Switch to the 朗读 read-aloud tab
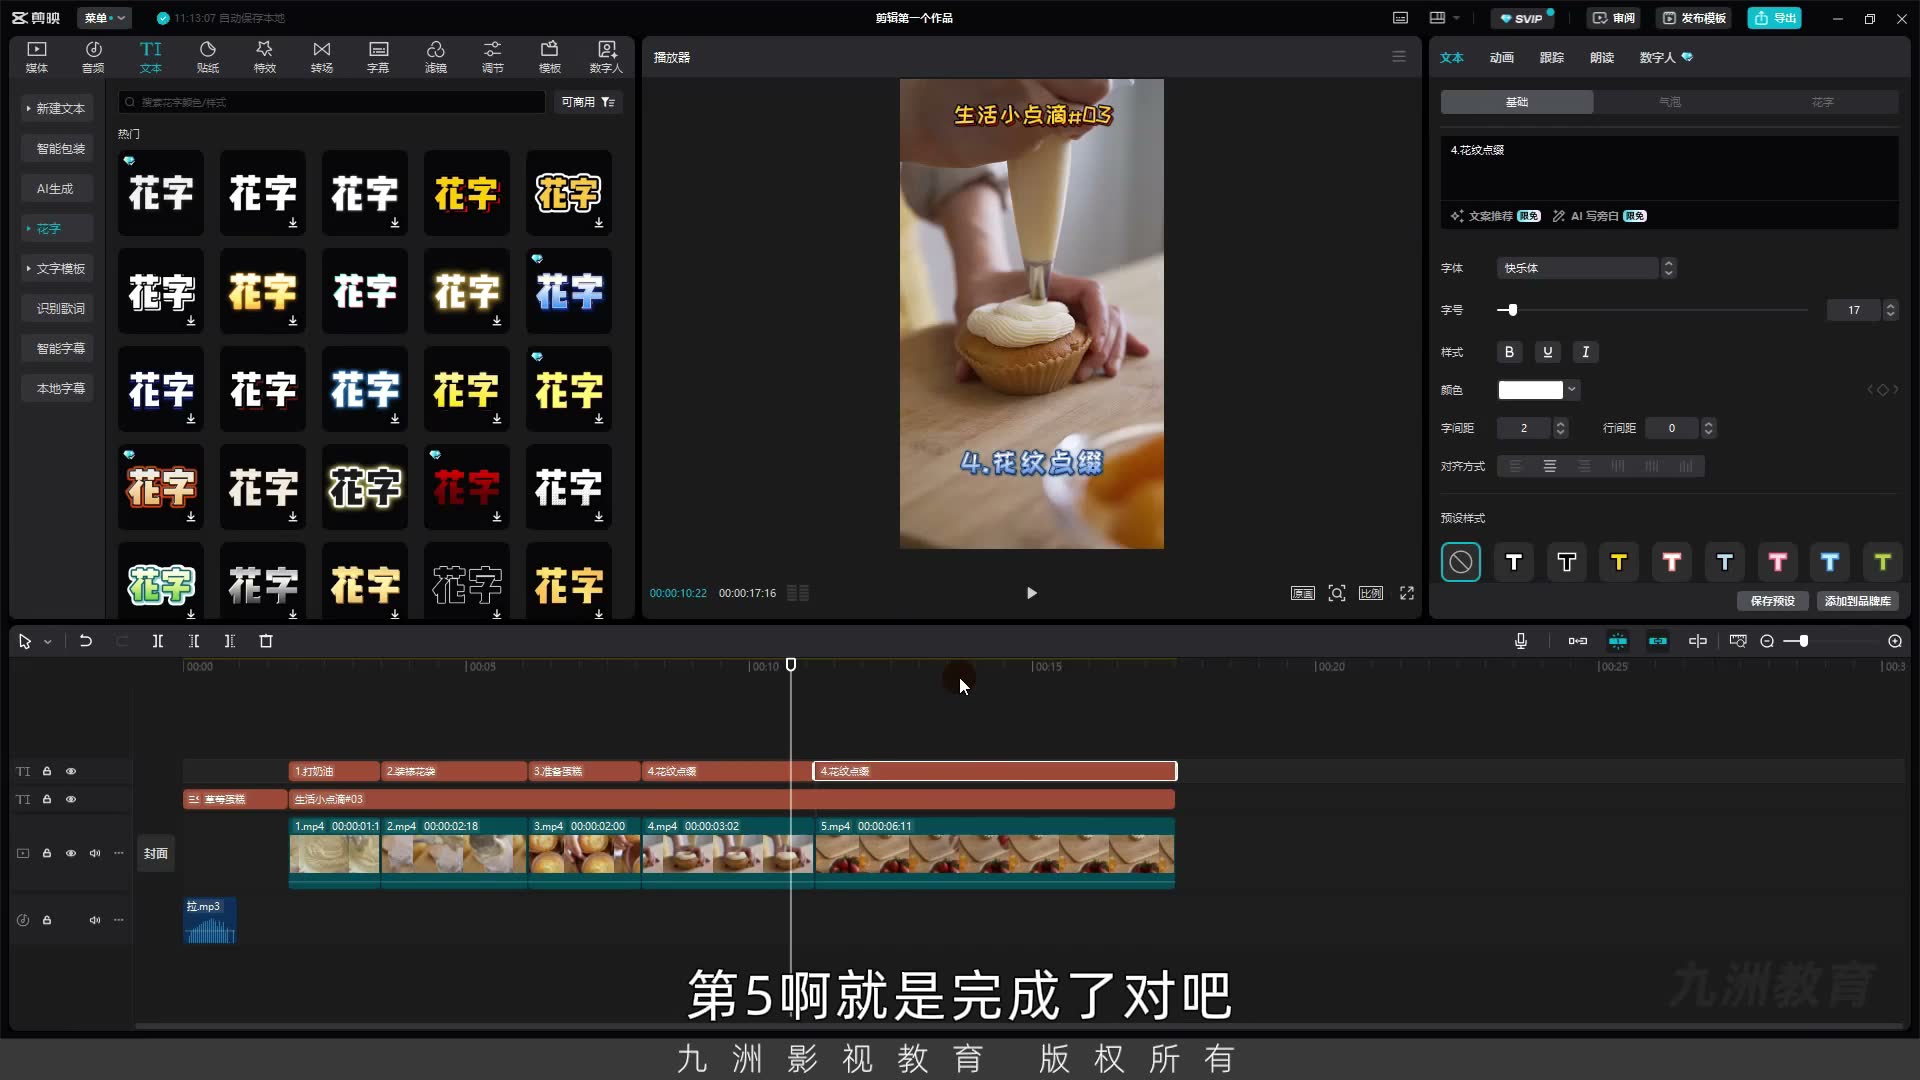Viewport: 1920px width, 1080px height. (x=1602, y=57)
